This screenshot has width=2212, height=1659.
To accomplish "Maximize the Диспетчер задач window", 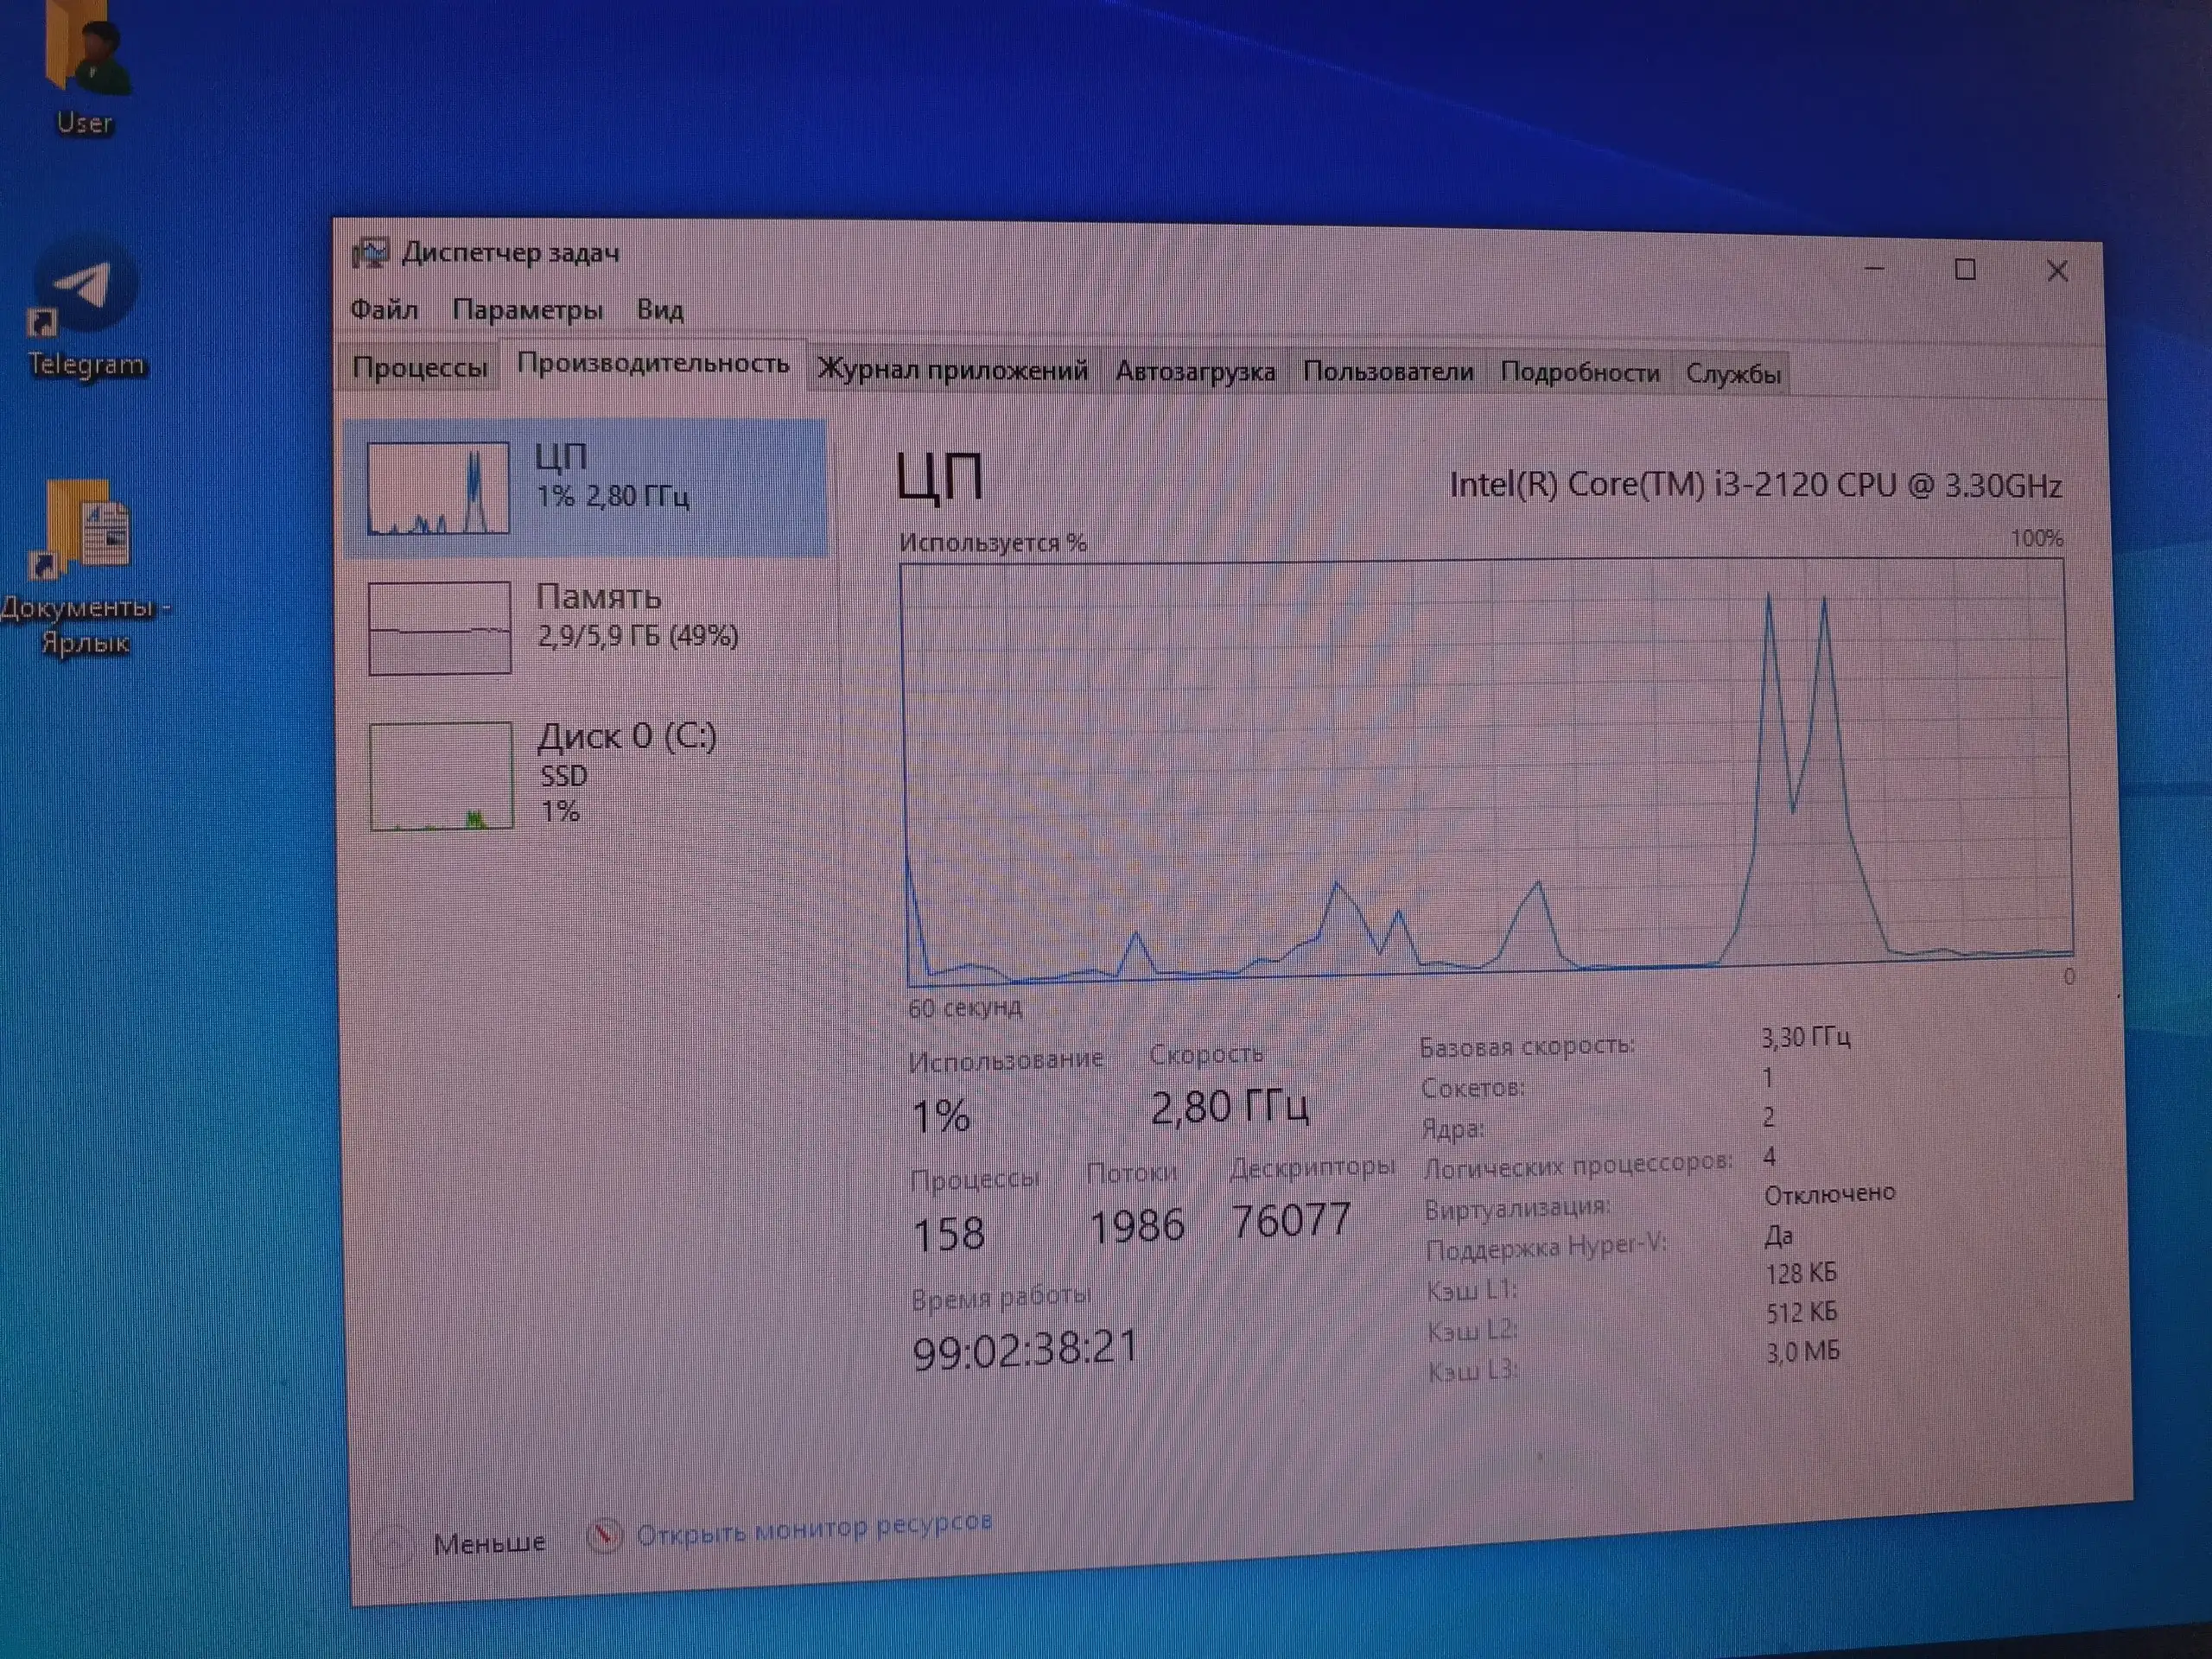I will (1965, 270).
